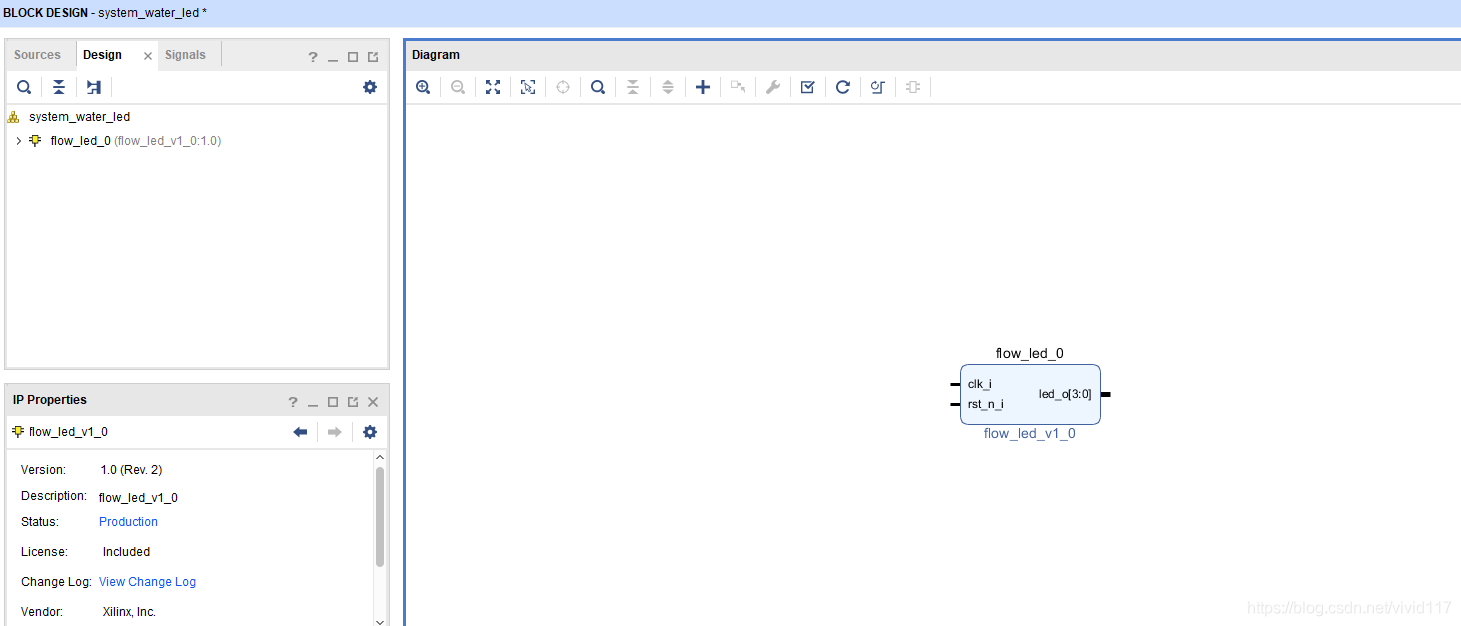This screenshot has height=626, width=1461.
Task: Click the license value Included
Action: pos(126,552)
